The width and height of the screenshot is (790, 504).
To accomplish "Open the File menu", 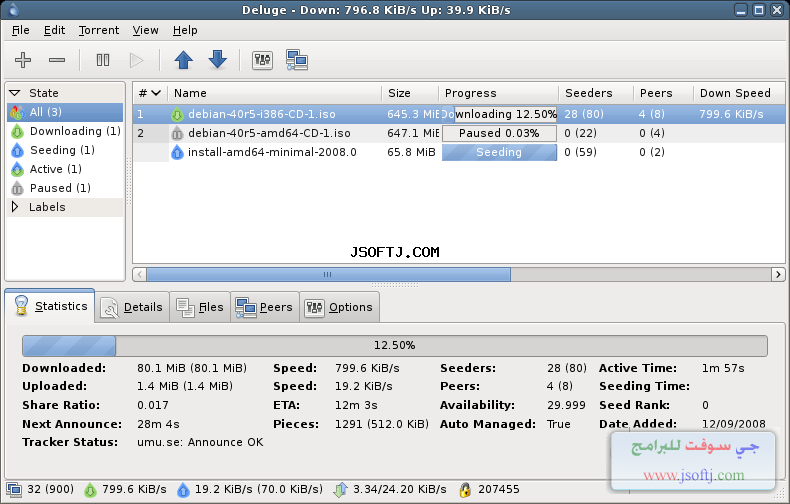I will click(x=20, y=30).
